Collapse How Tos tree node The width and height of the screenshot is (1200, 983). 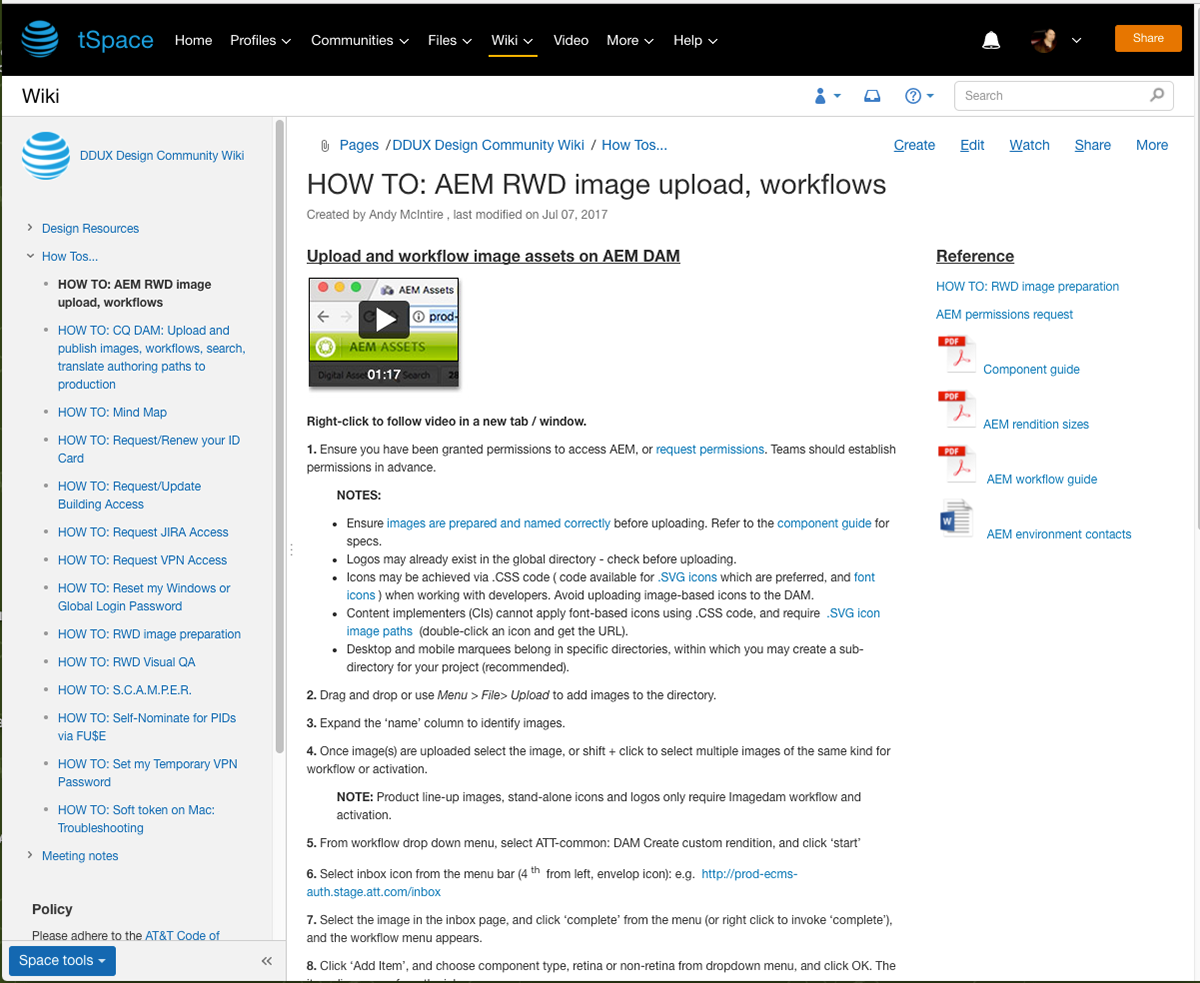point(31,256)
